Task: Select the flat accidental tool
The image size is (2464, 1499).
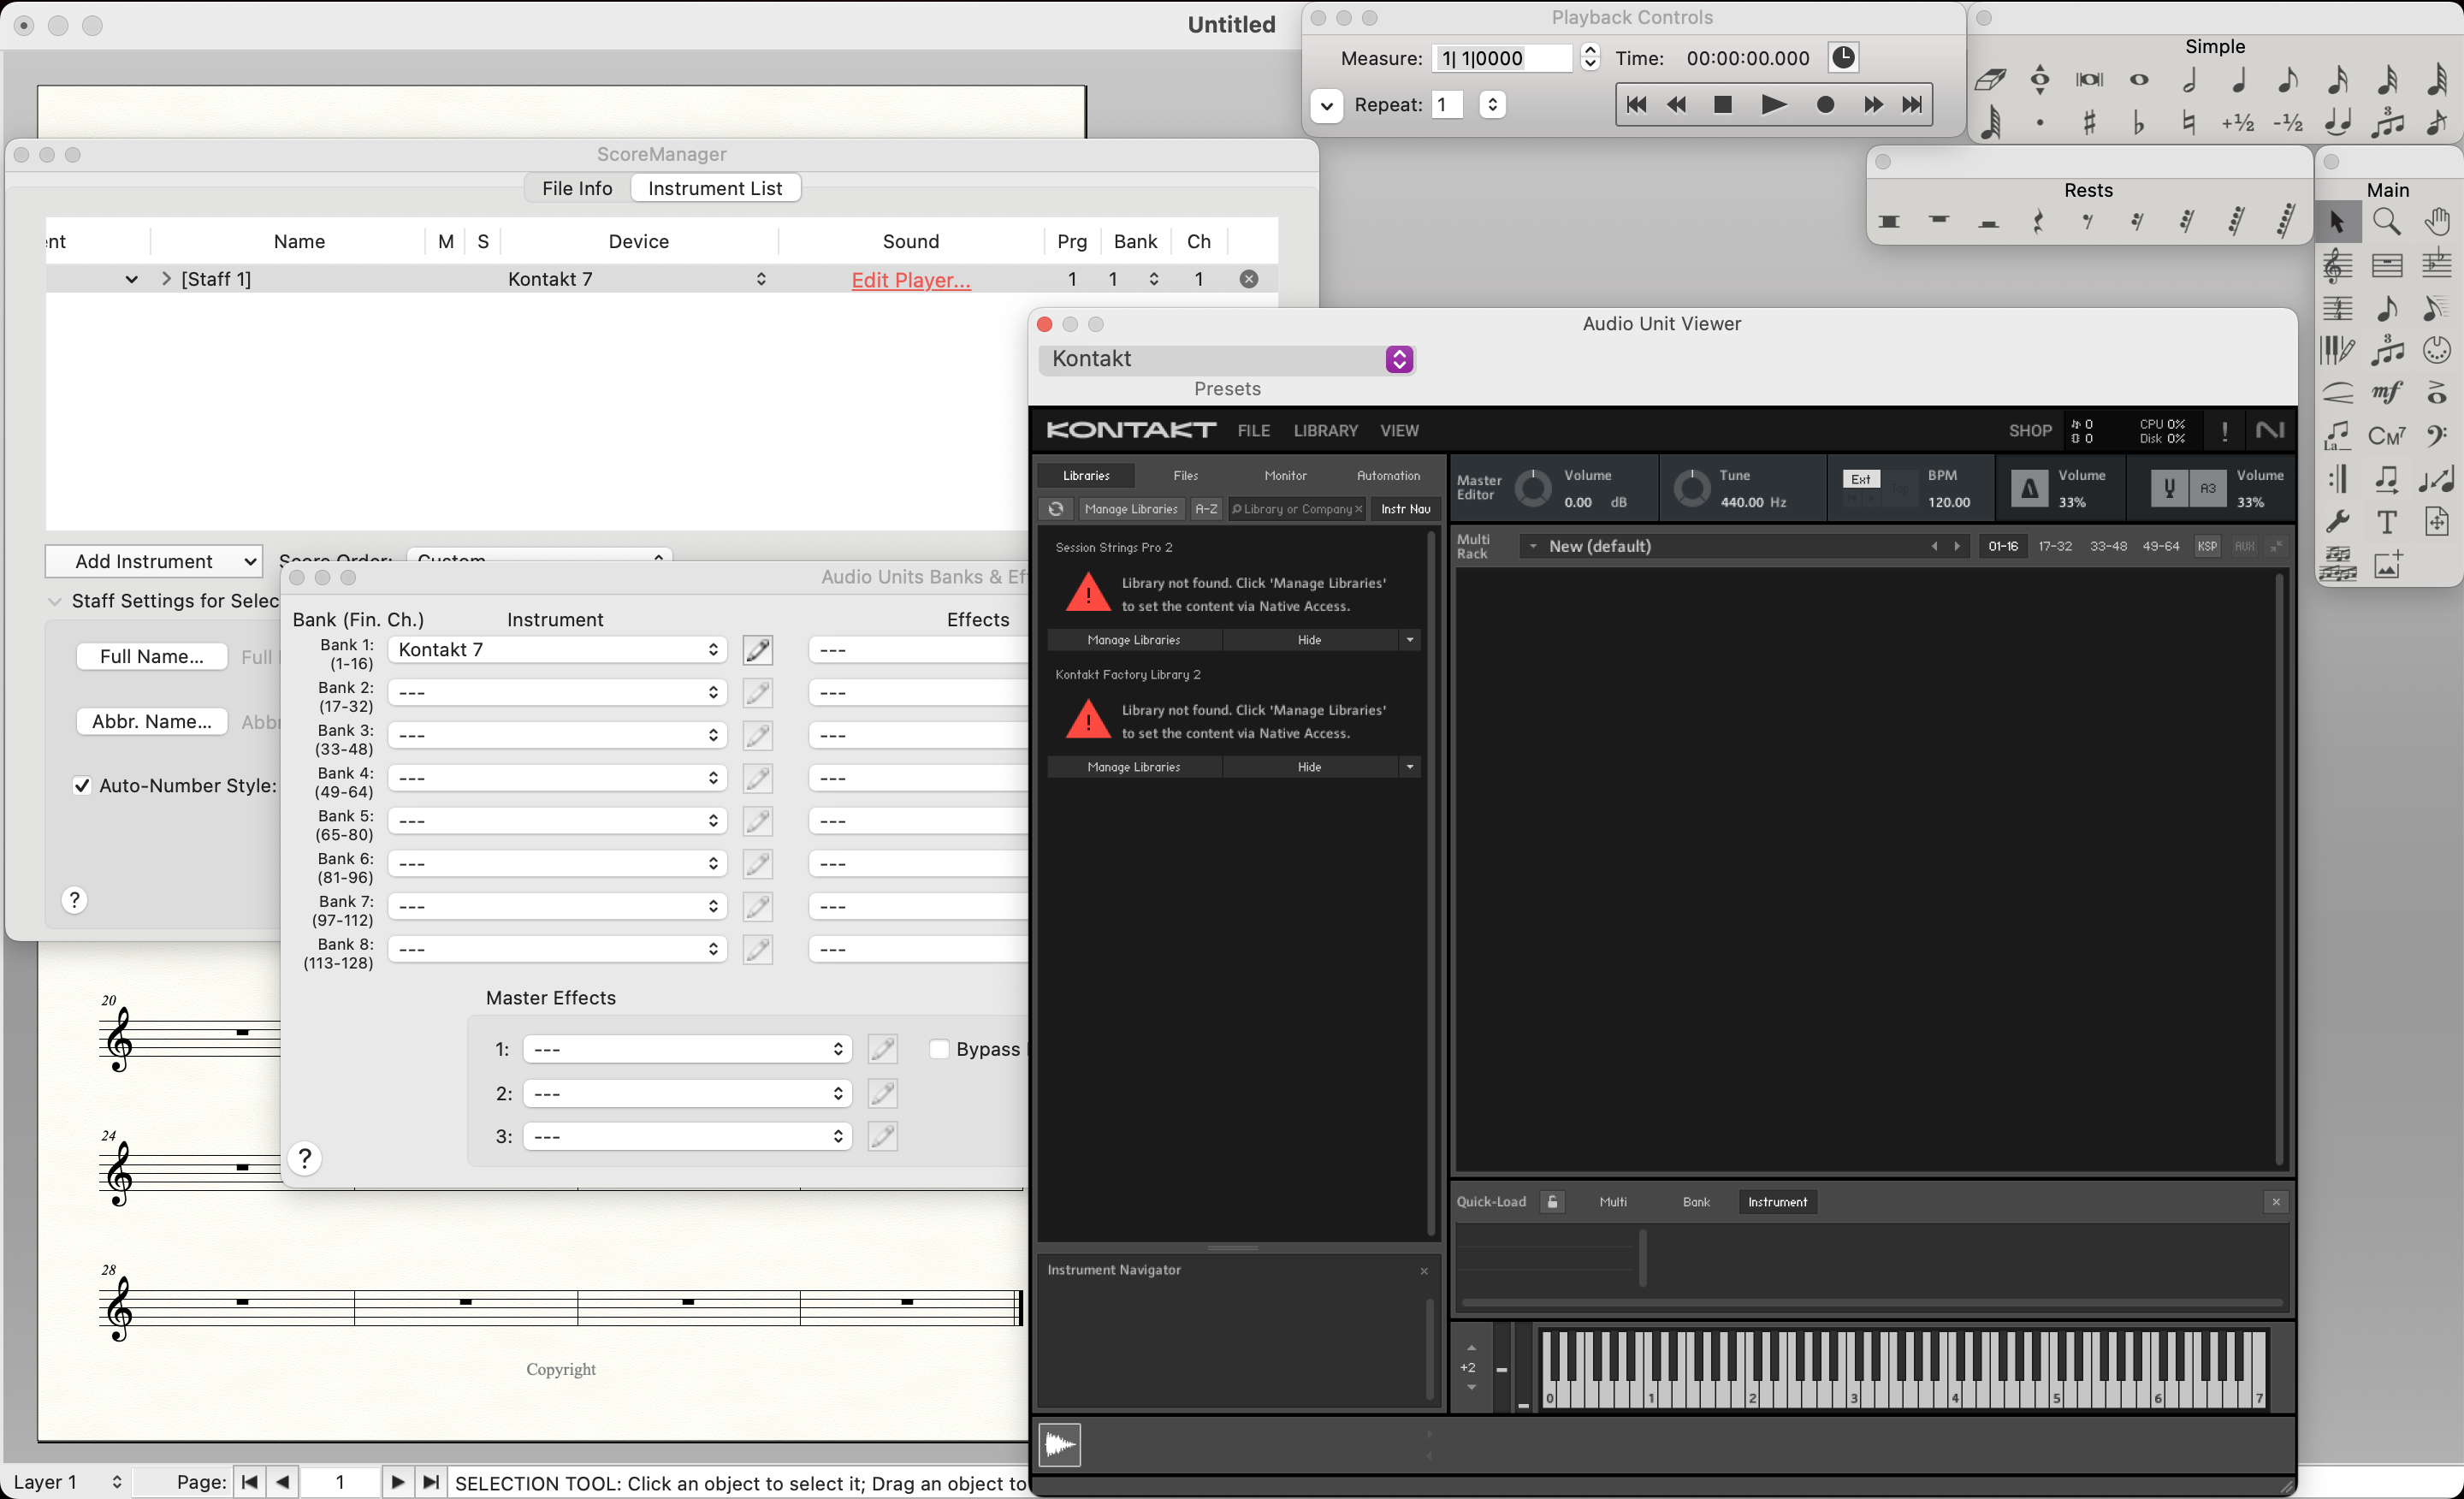Action: coord(2139,123)
